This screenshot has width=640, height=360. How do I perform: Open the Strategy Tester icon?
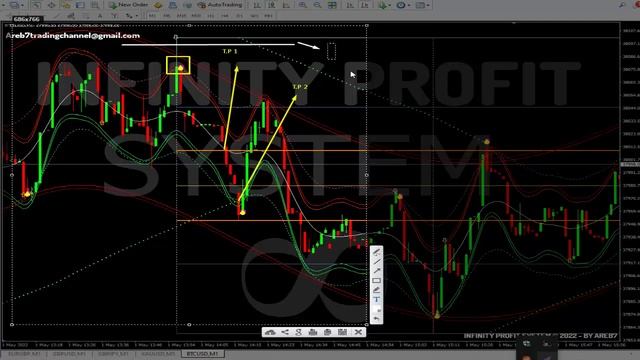coord(95,5)
